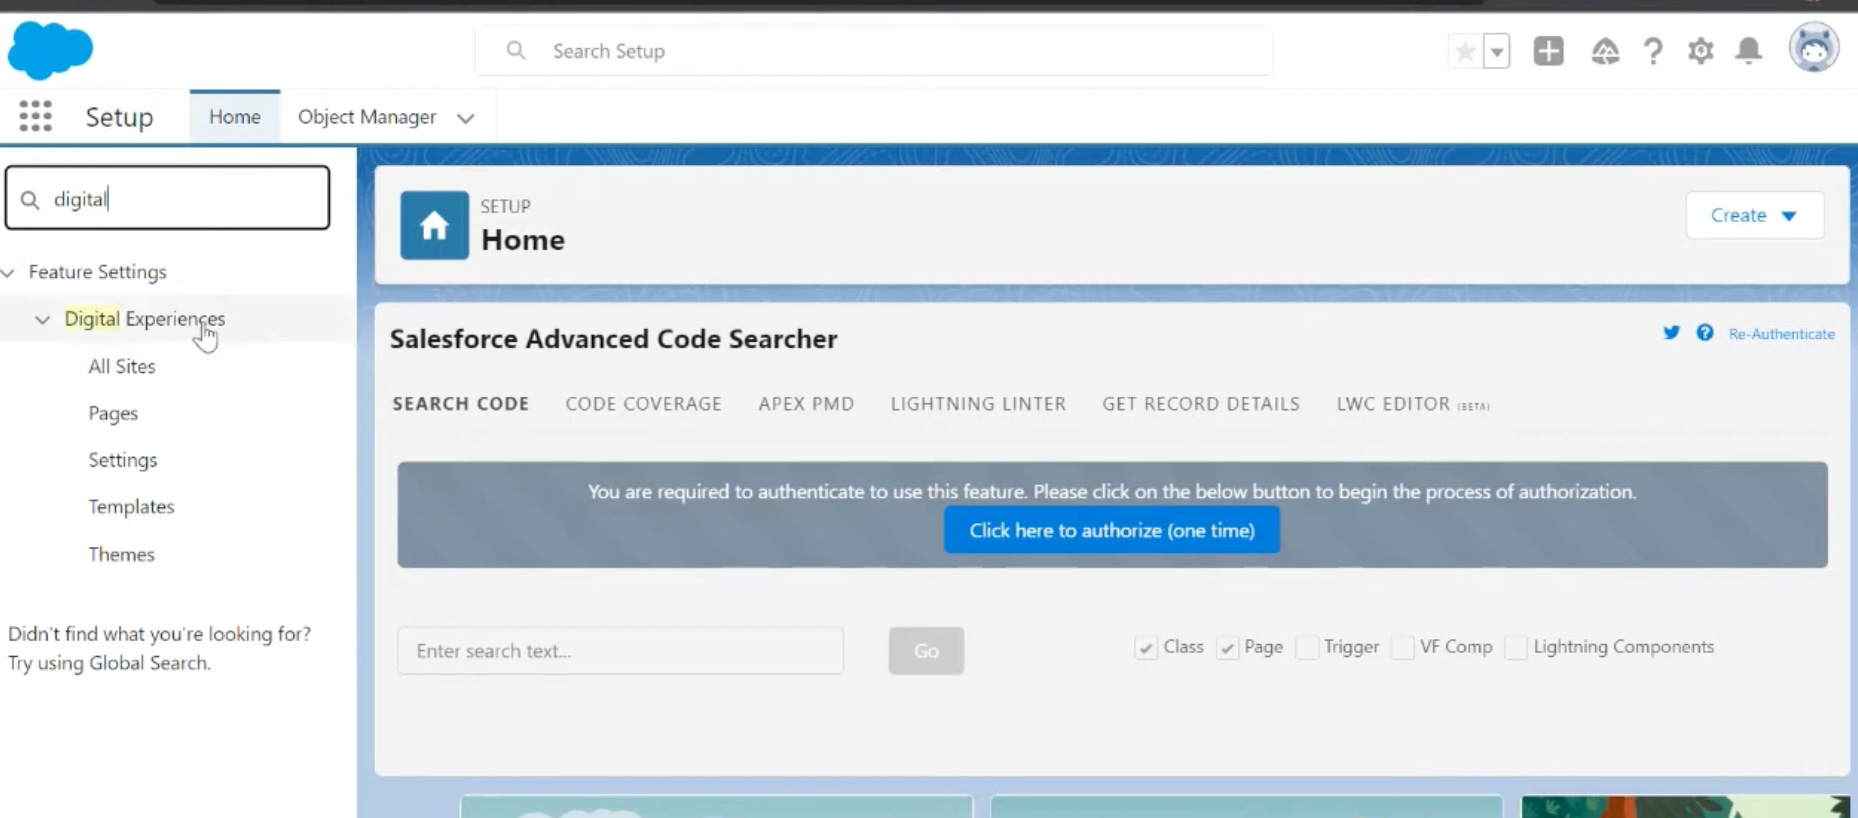Select the APEX PMD tab
1858x818 pixels.
(806, 404)
